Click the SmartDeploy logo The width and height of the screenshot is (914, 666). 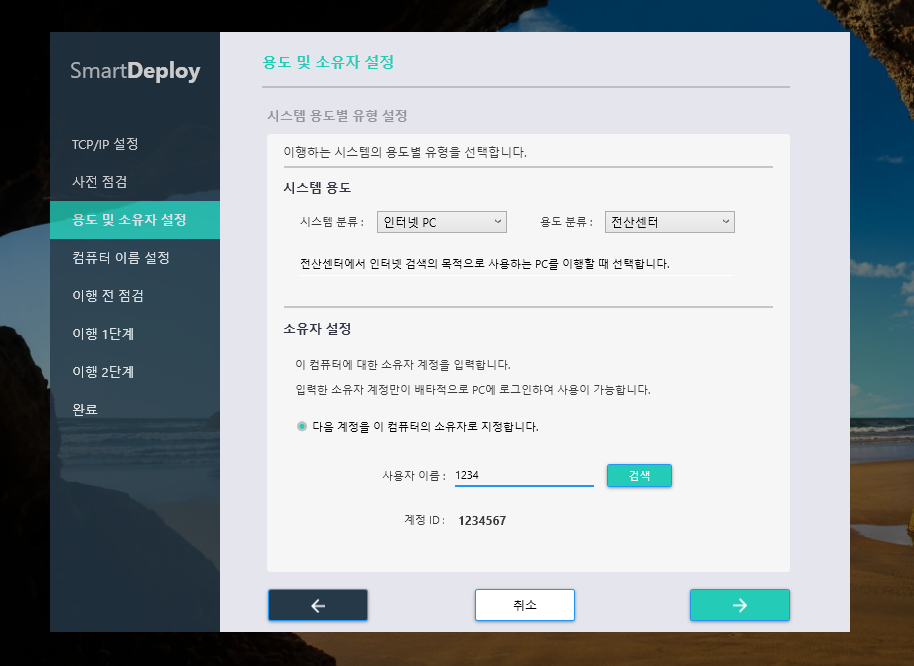pos(135,71)
